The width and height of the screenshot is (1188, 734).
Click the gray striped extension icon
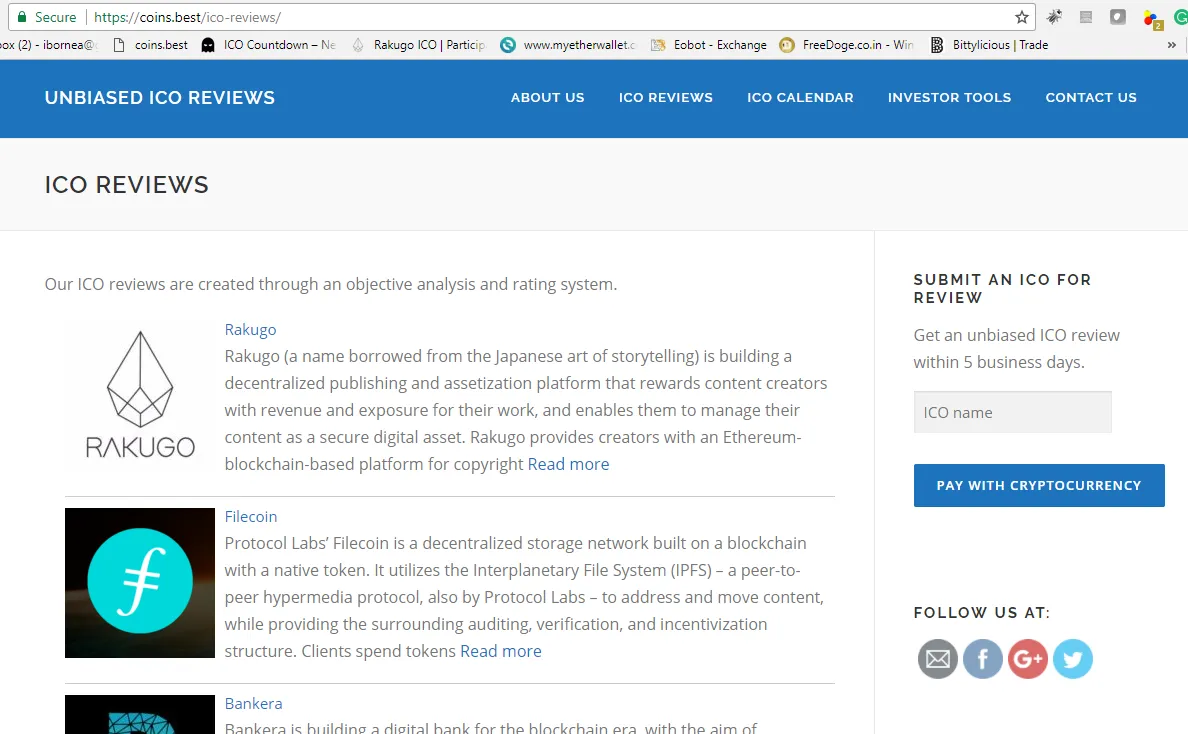pyautogui.click(x=1086, y=17)
